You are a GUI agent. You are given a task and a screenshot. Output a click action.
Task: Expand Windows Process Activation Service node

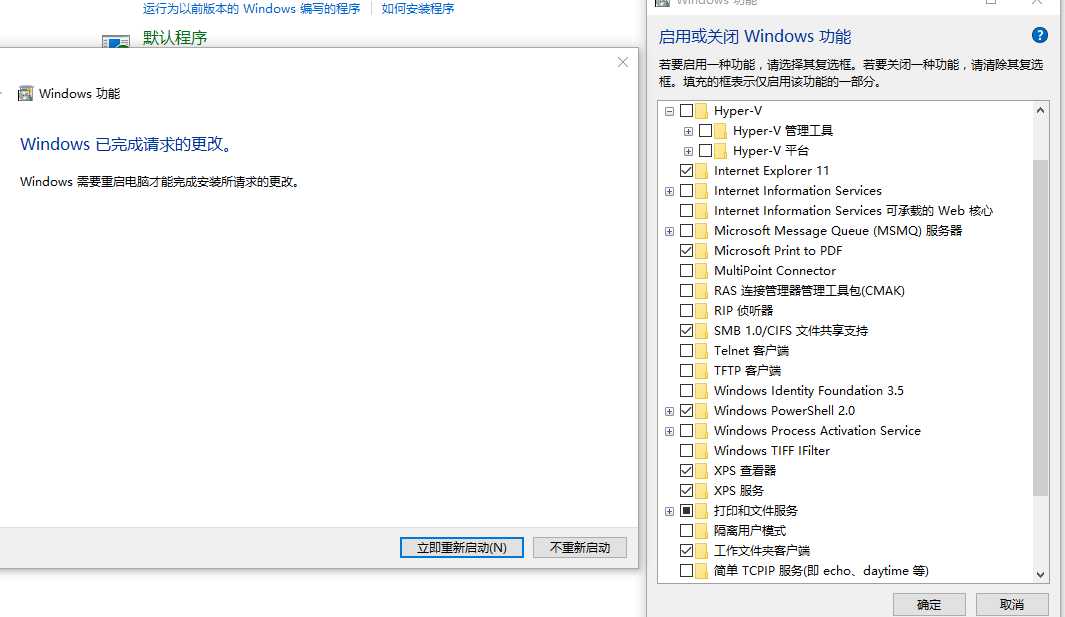(670, 431)
